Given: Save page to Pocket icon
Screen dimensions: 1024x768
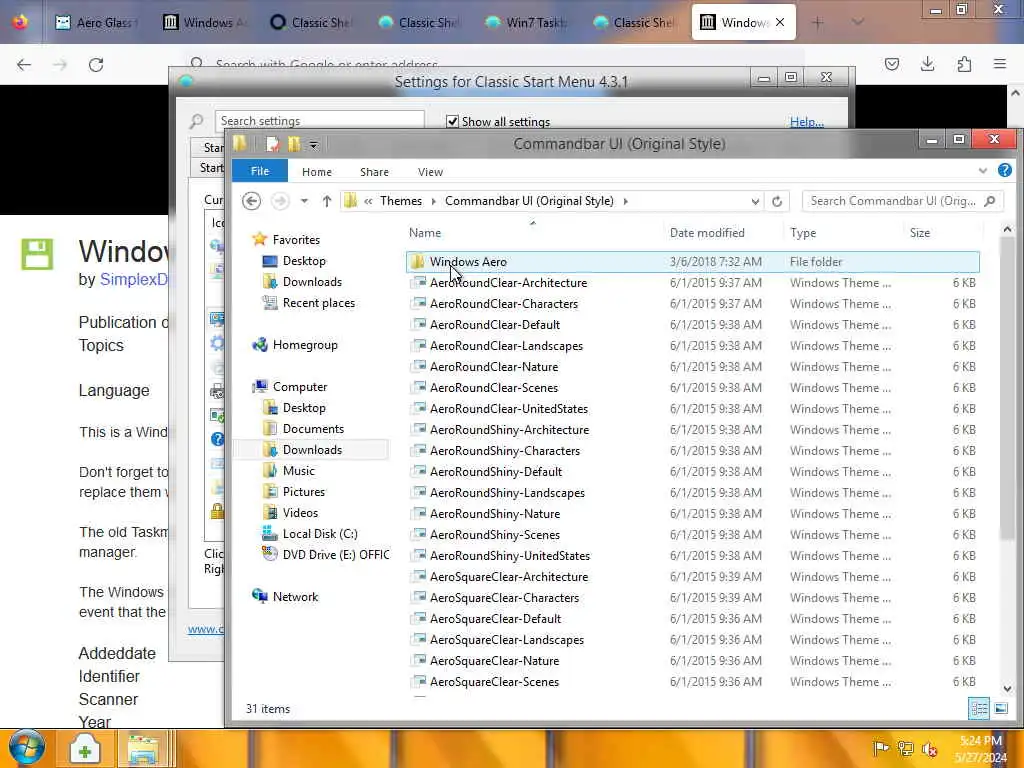Looking at the screenshot, I should click(891, 64).
